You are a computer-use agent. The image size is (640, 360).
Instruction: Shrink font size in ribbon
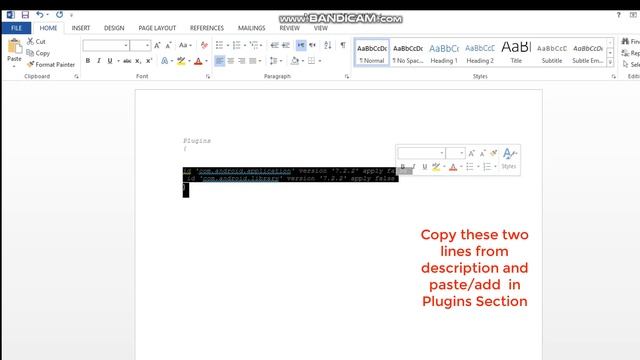pyautogui.click(x=168, y=45)
